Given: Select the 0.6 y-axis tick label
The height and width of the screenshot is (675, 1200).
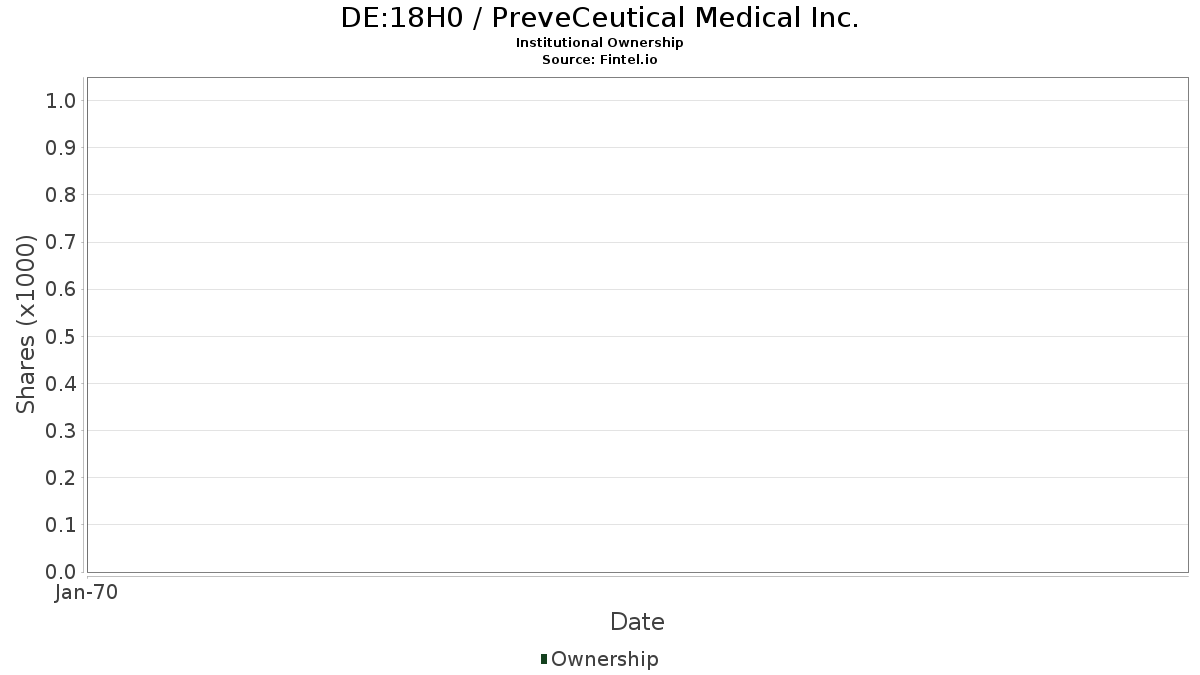Looking at the screenshot, I should 61,289.
